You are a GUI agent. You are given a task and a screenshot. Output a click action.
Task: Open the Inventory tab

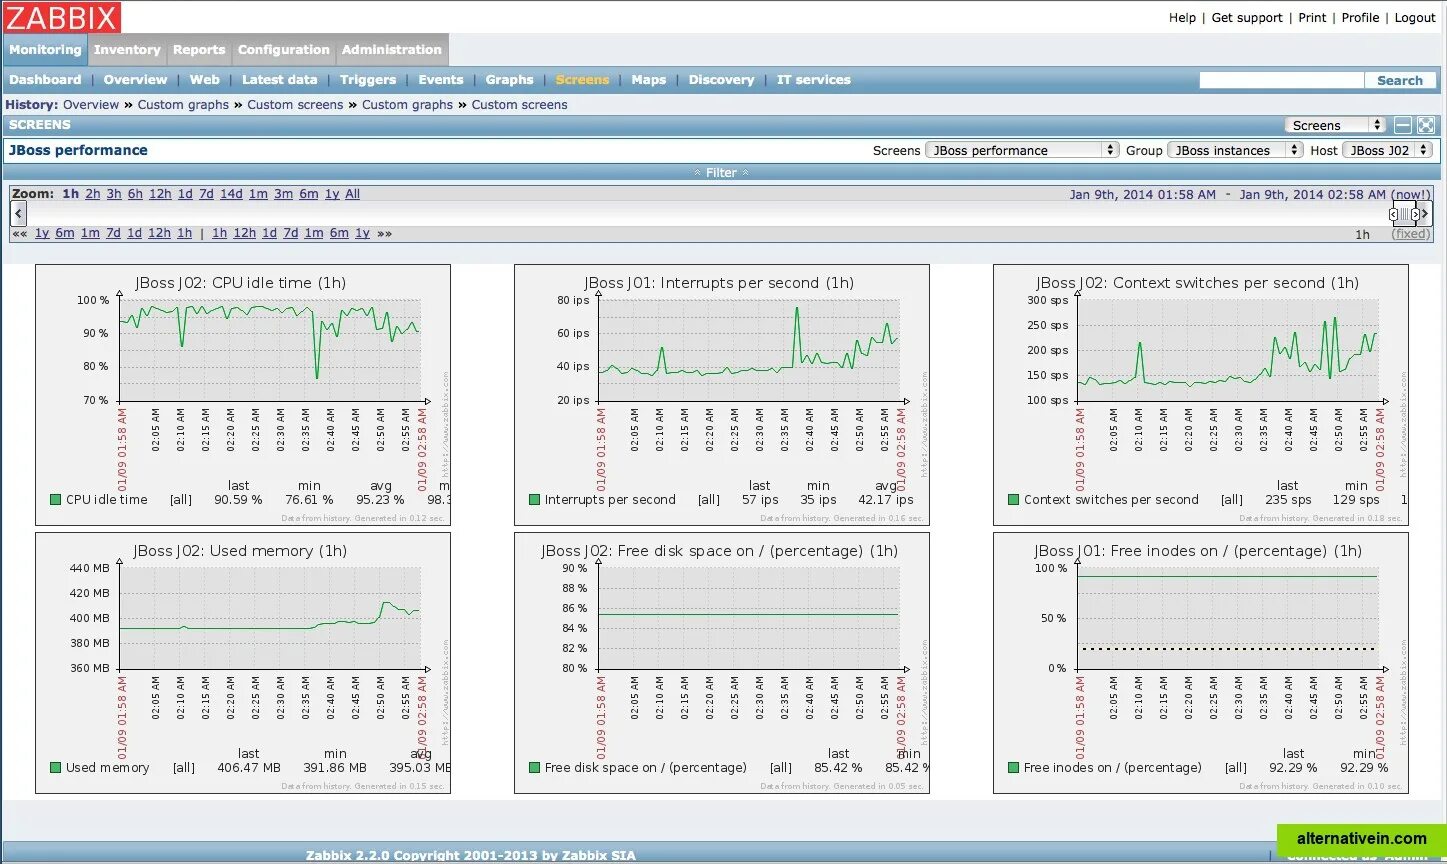coord(127,50)
